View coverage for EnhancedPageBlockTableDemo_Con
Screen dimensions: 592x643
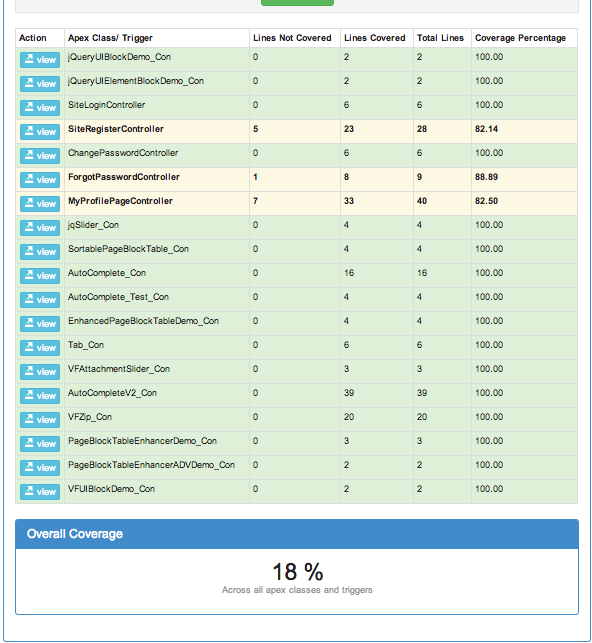[x=40, y=324]
